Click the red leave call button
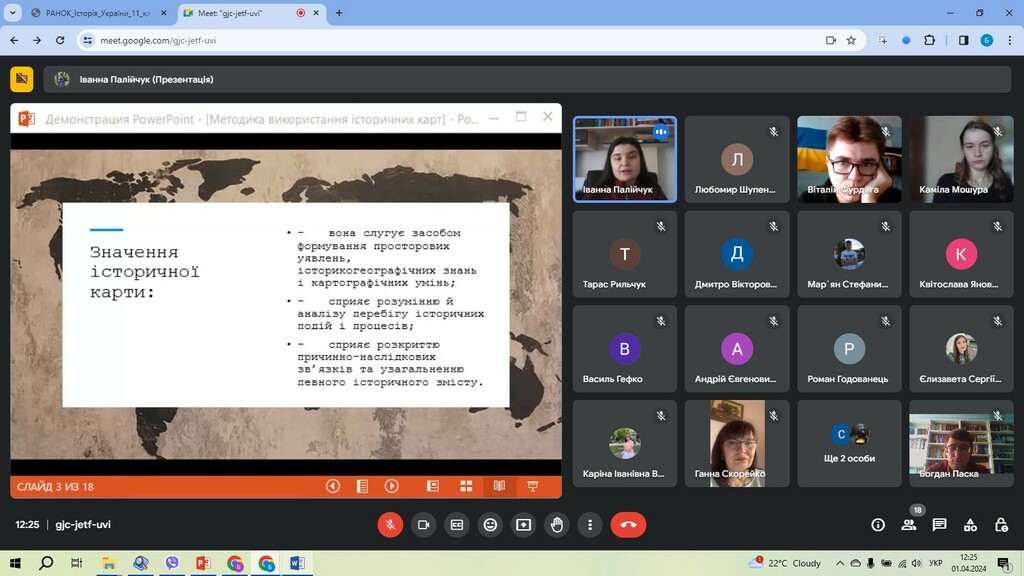The height and width of the screenshot is (576, 1024). [628, 524]
